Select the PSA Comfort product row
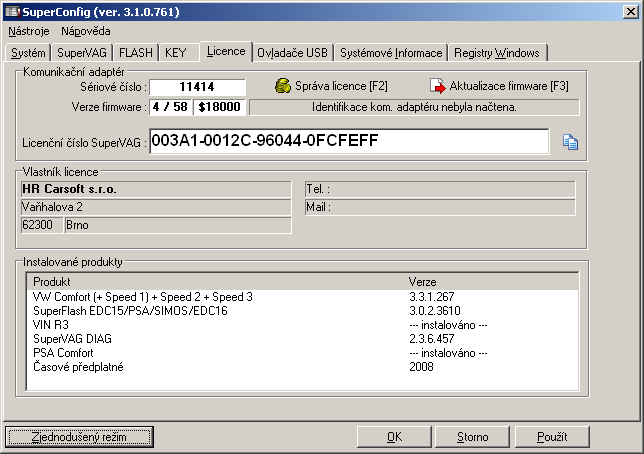 (x=302, y=353)
